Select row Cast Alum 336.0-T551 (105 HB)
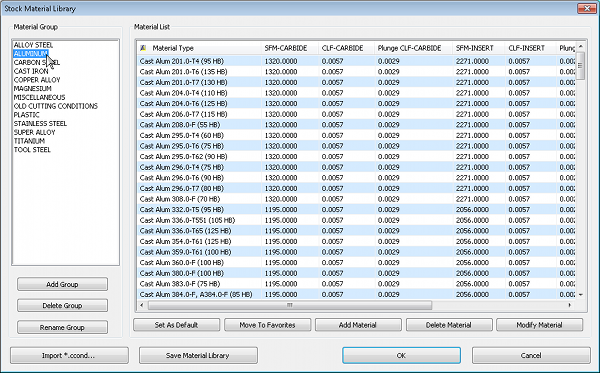600x373 pixels. coord(356,220)
